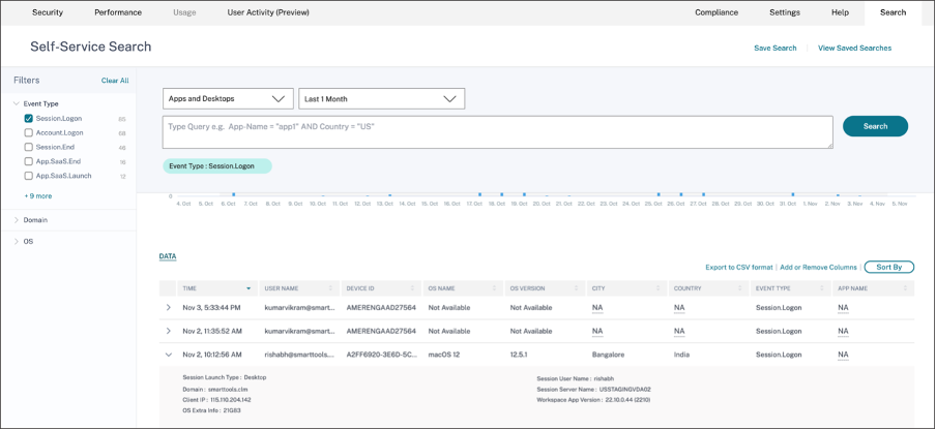Open the Last 1 Month time dropdown
The height and width of the screenshot is (430, 936).
coord(381,99)
